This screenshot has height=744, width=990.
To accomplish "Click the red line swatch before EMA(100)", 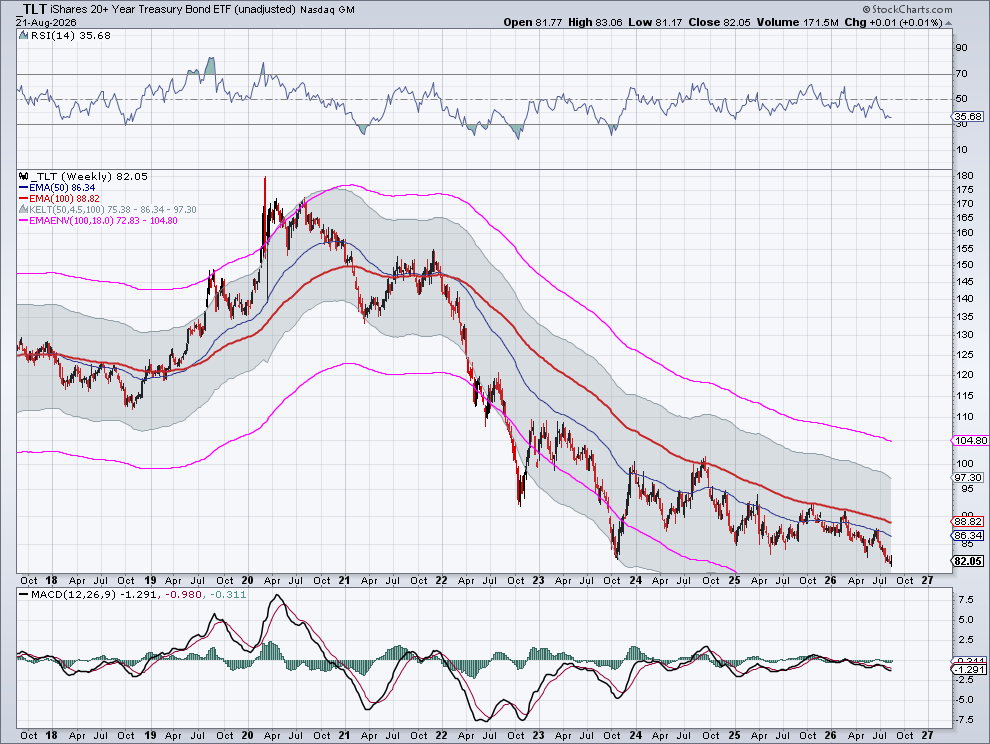I will (23, 199).
